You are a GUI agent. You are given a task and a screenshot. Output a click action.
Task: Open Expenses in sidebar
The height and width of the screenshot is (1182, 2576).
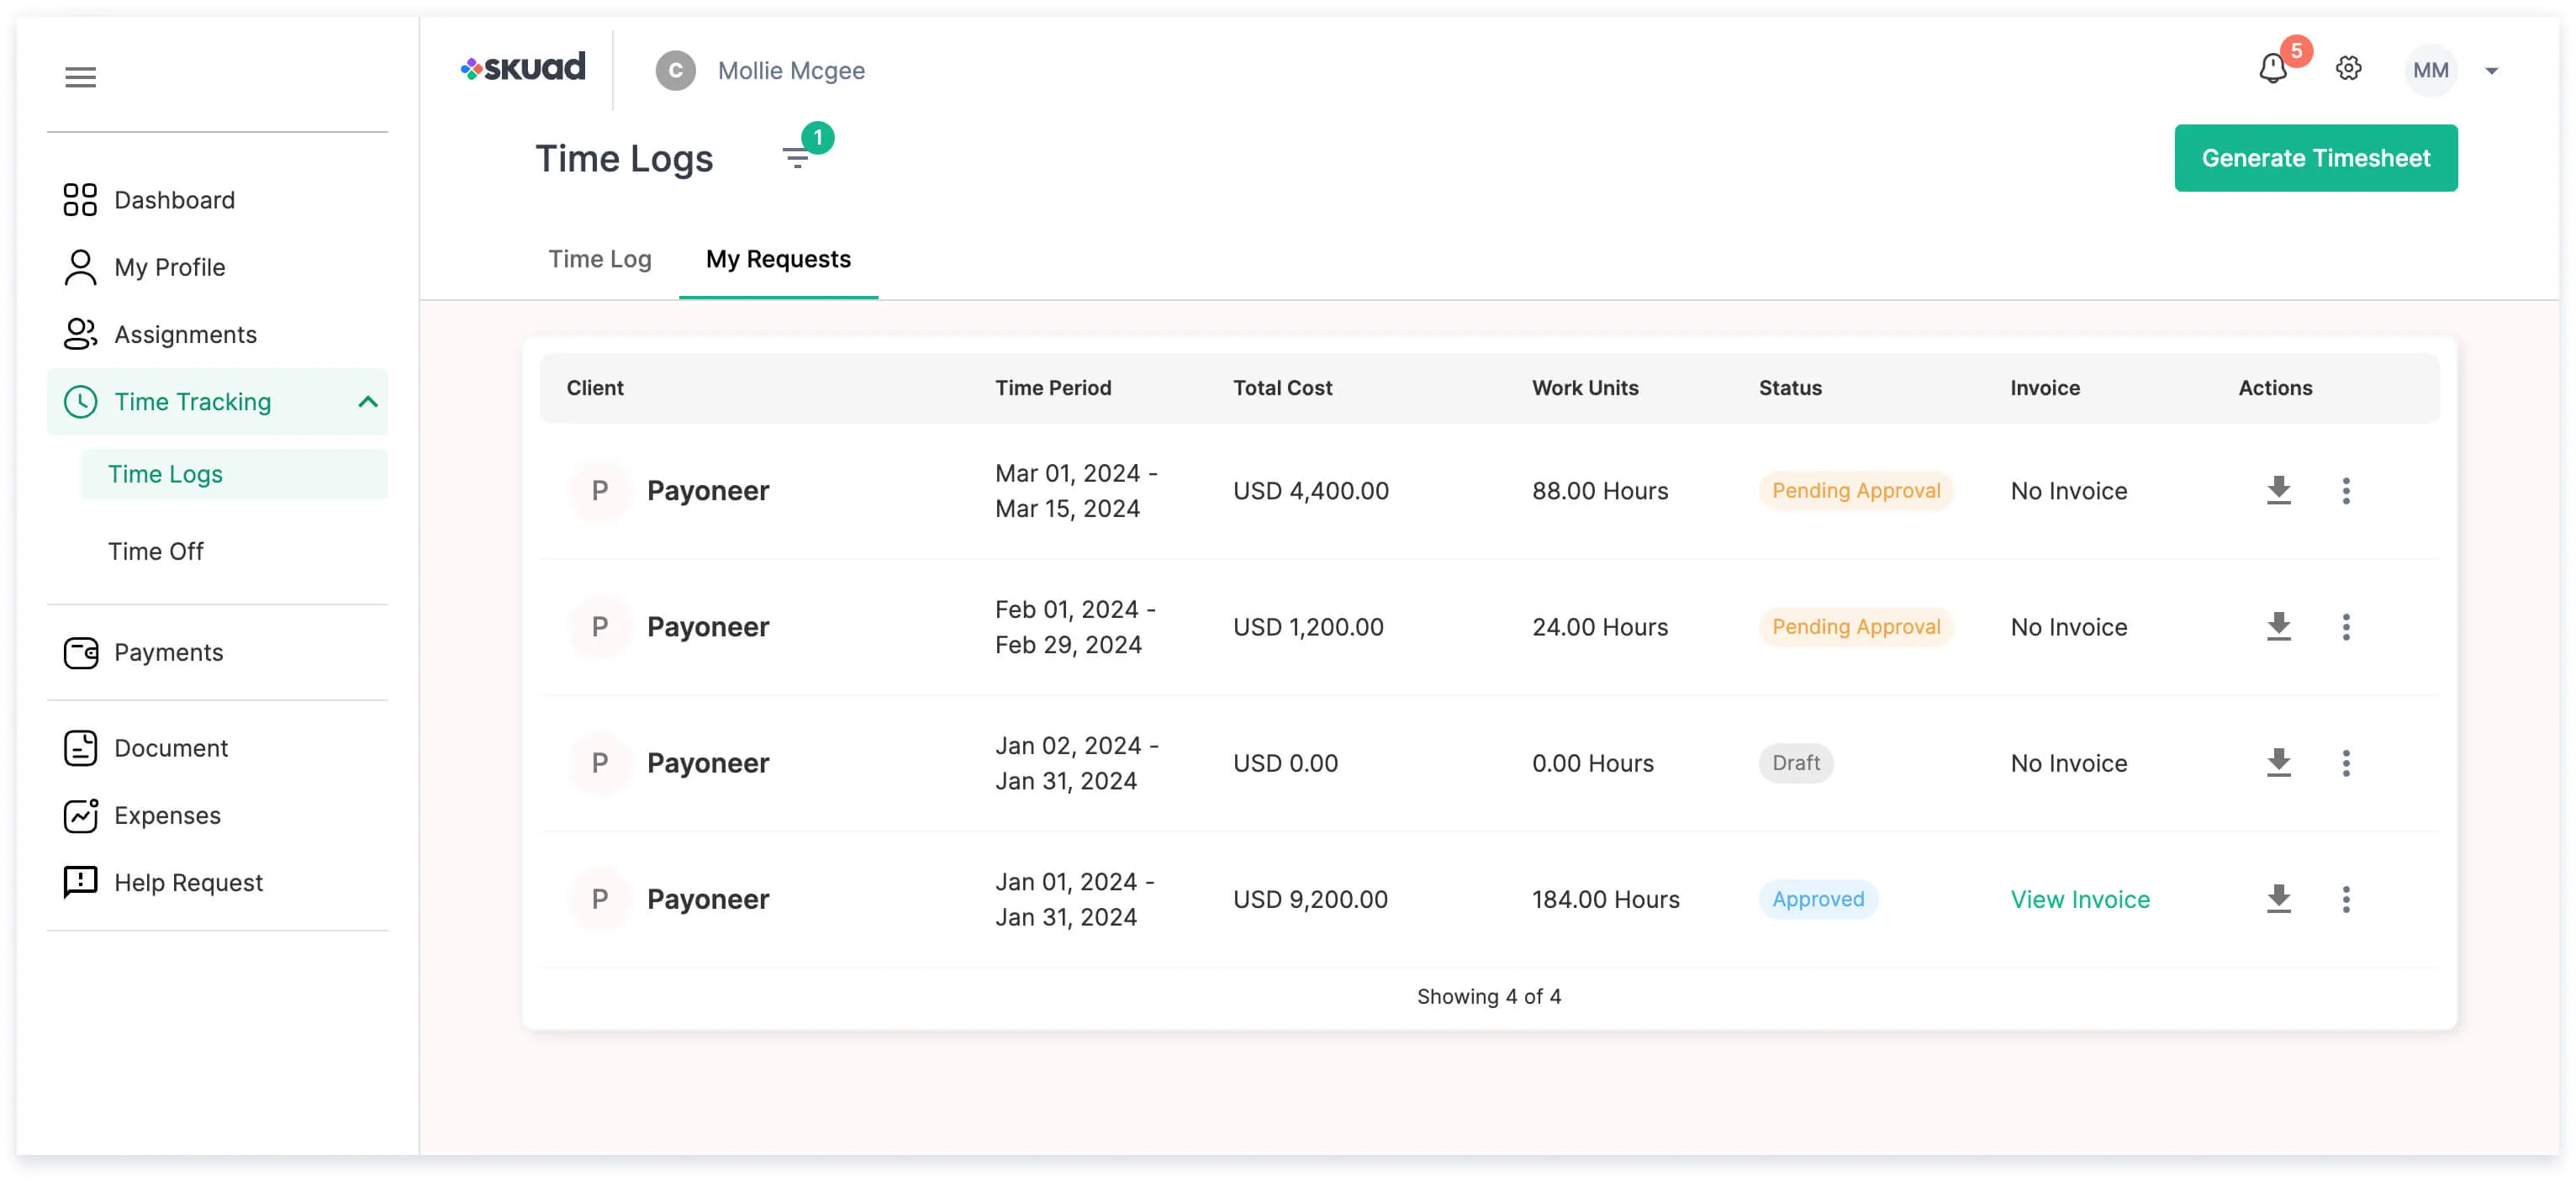pos(167,815)
